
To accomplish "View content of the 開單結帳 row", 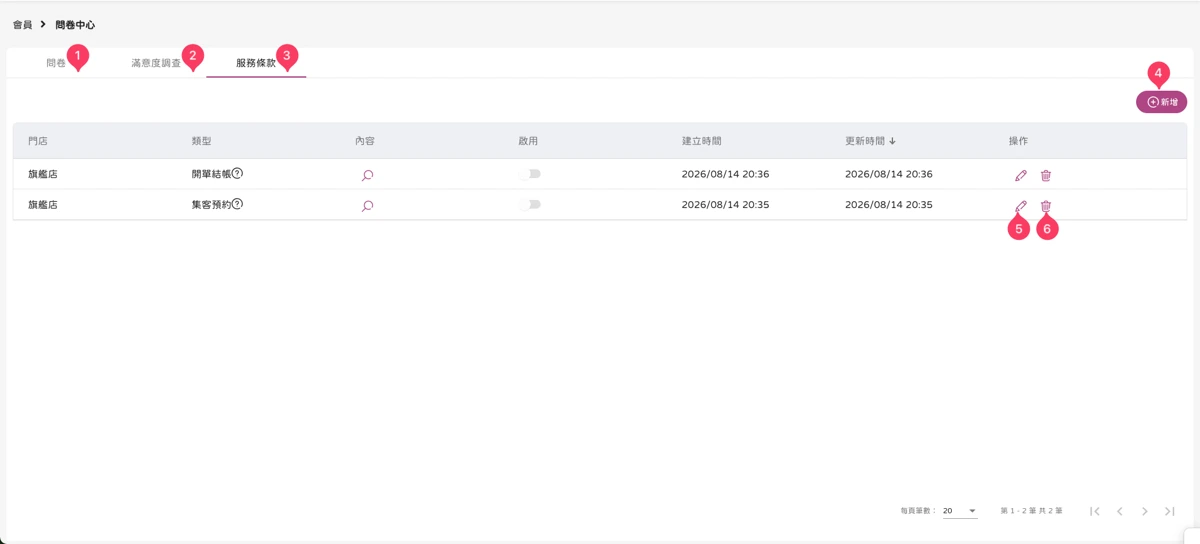I will coord(367,175).
